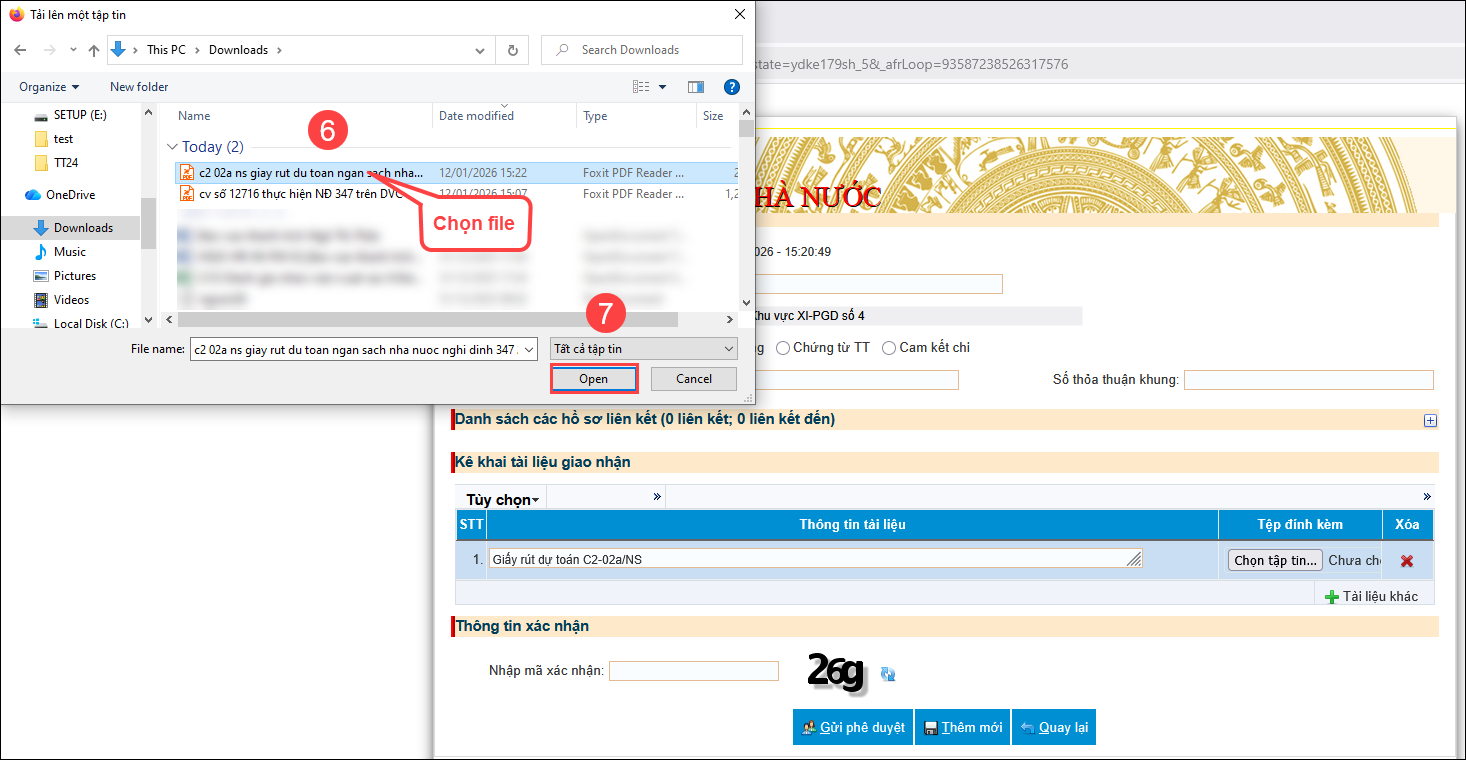Click the forward navigation arrow

[48, 50]
